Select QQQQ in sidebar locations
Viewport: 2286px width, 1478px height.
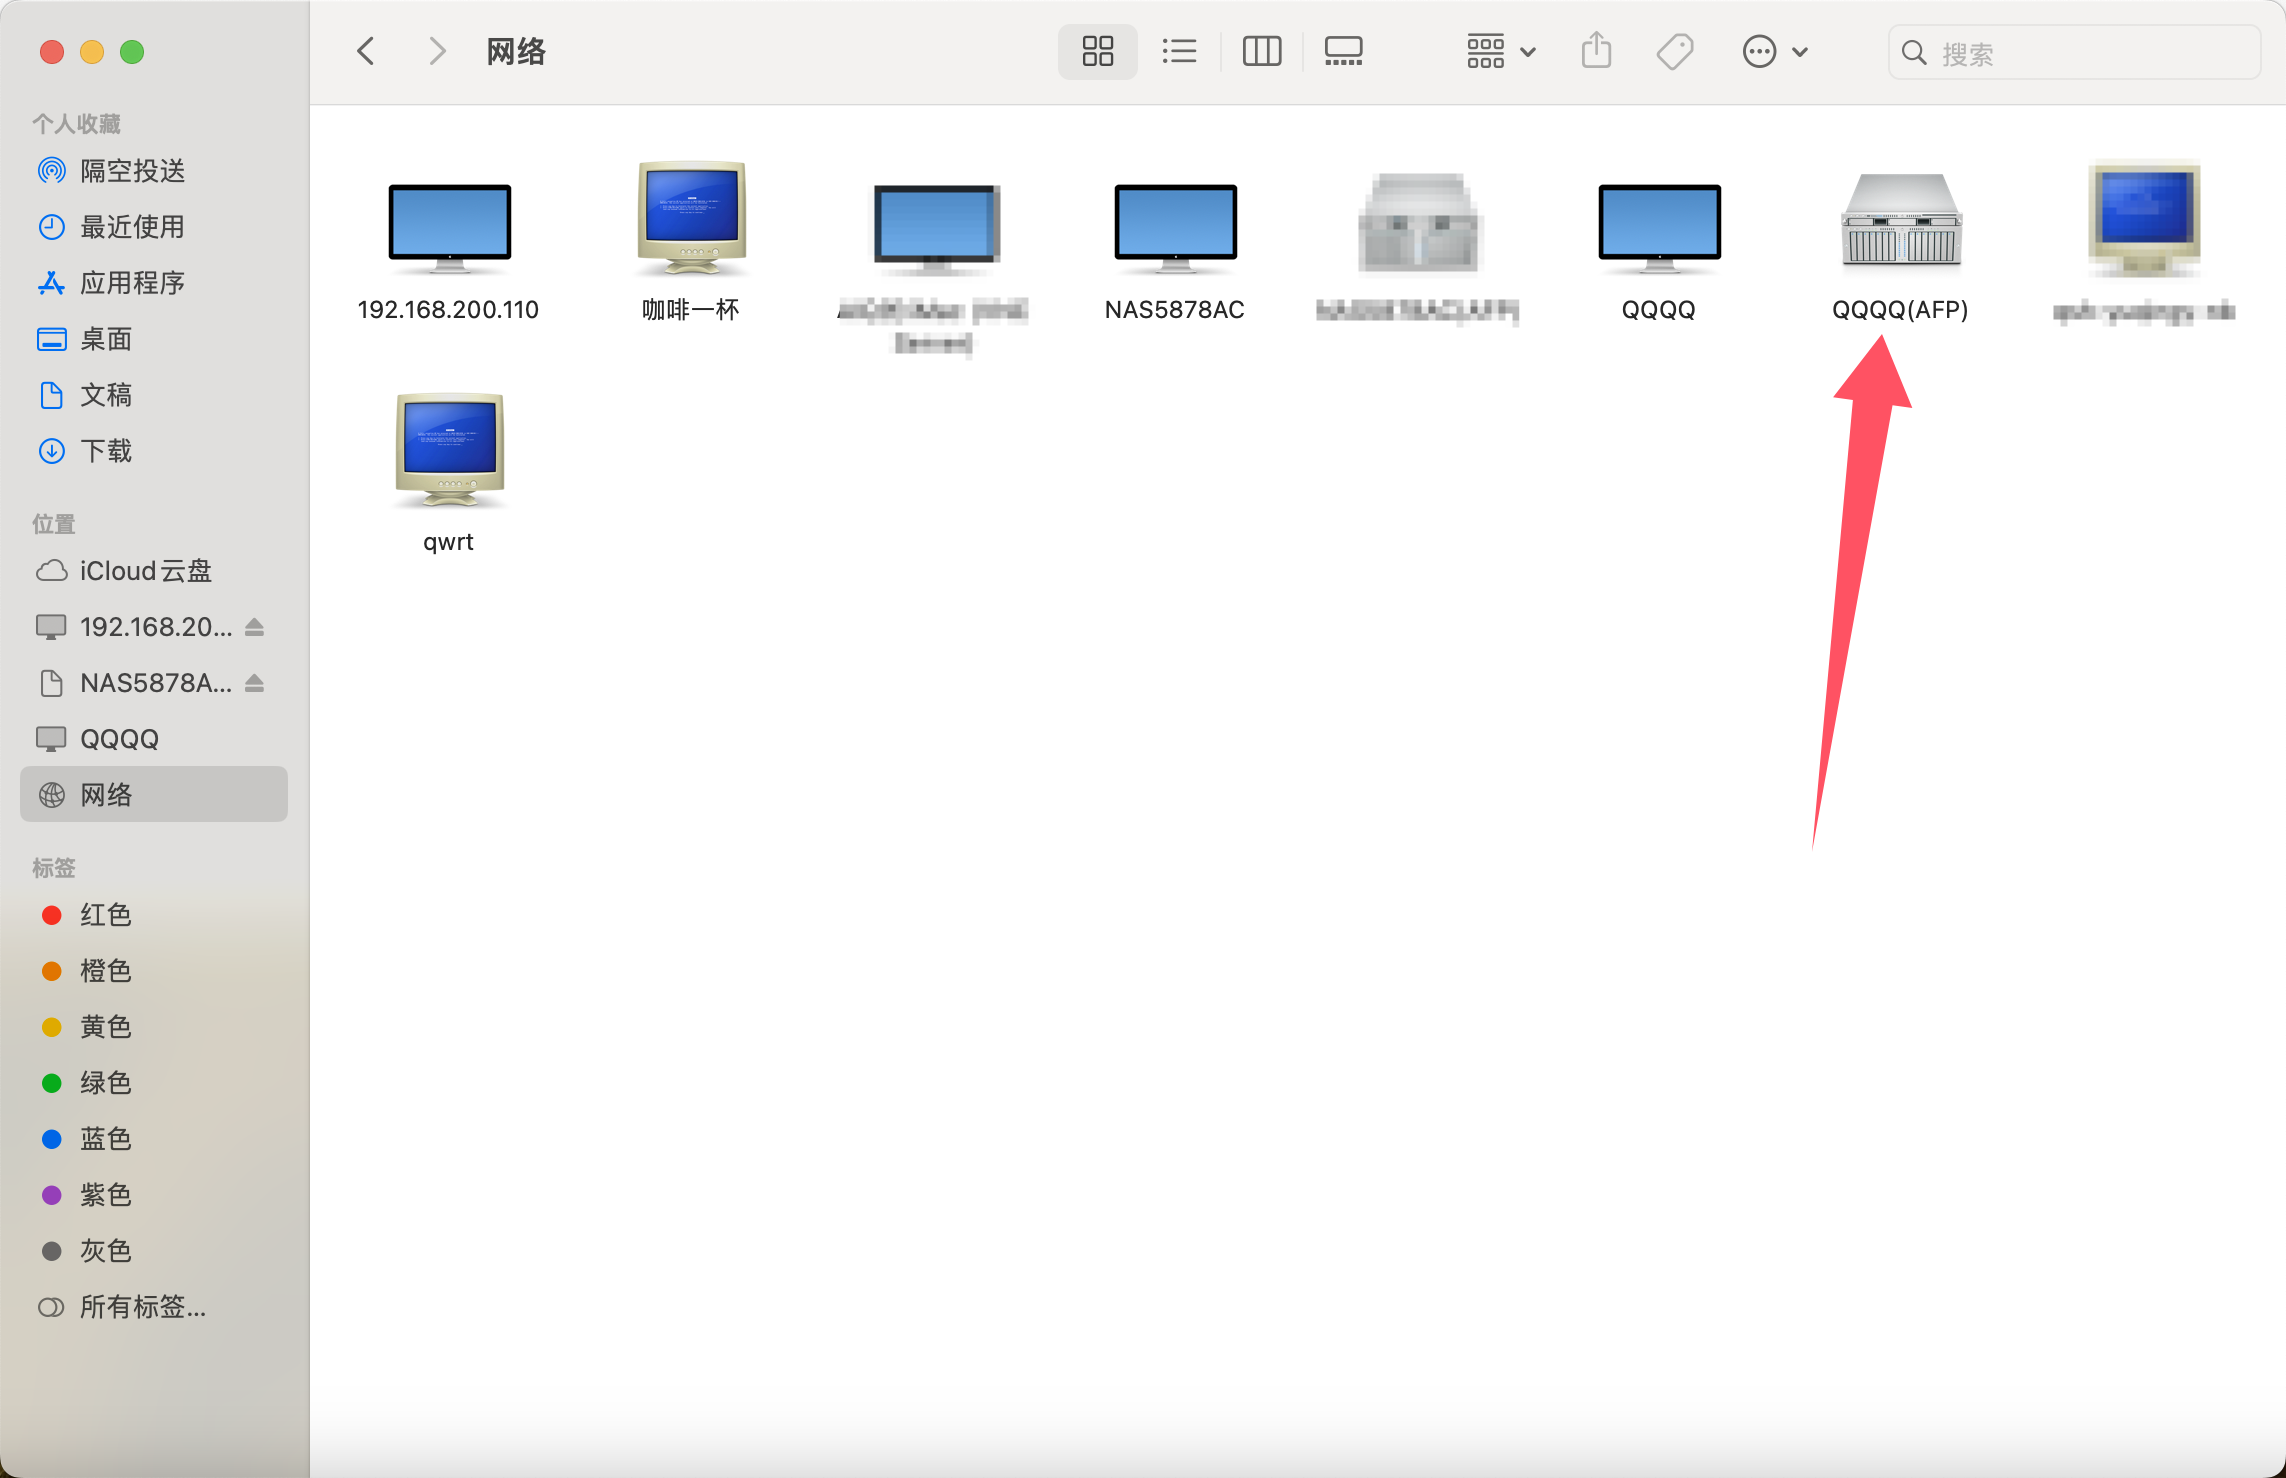(x=154, y=739)
